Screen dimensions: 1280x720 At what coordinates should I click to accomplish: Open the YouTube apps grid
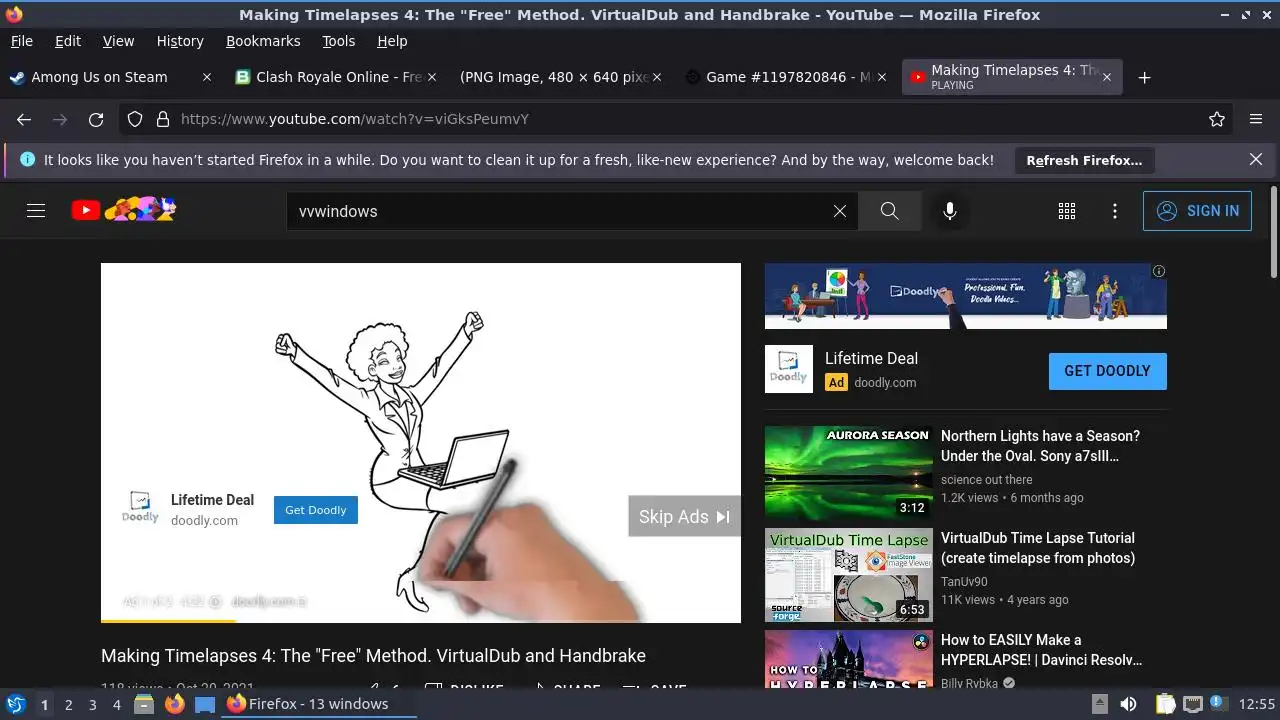[1067, 211]
